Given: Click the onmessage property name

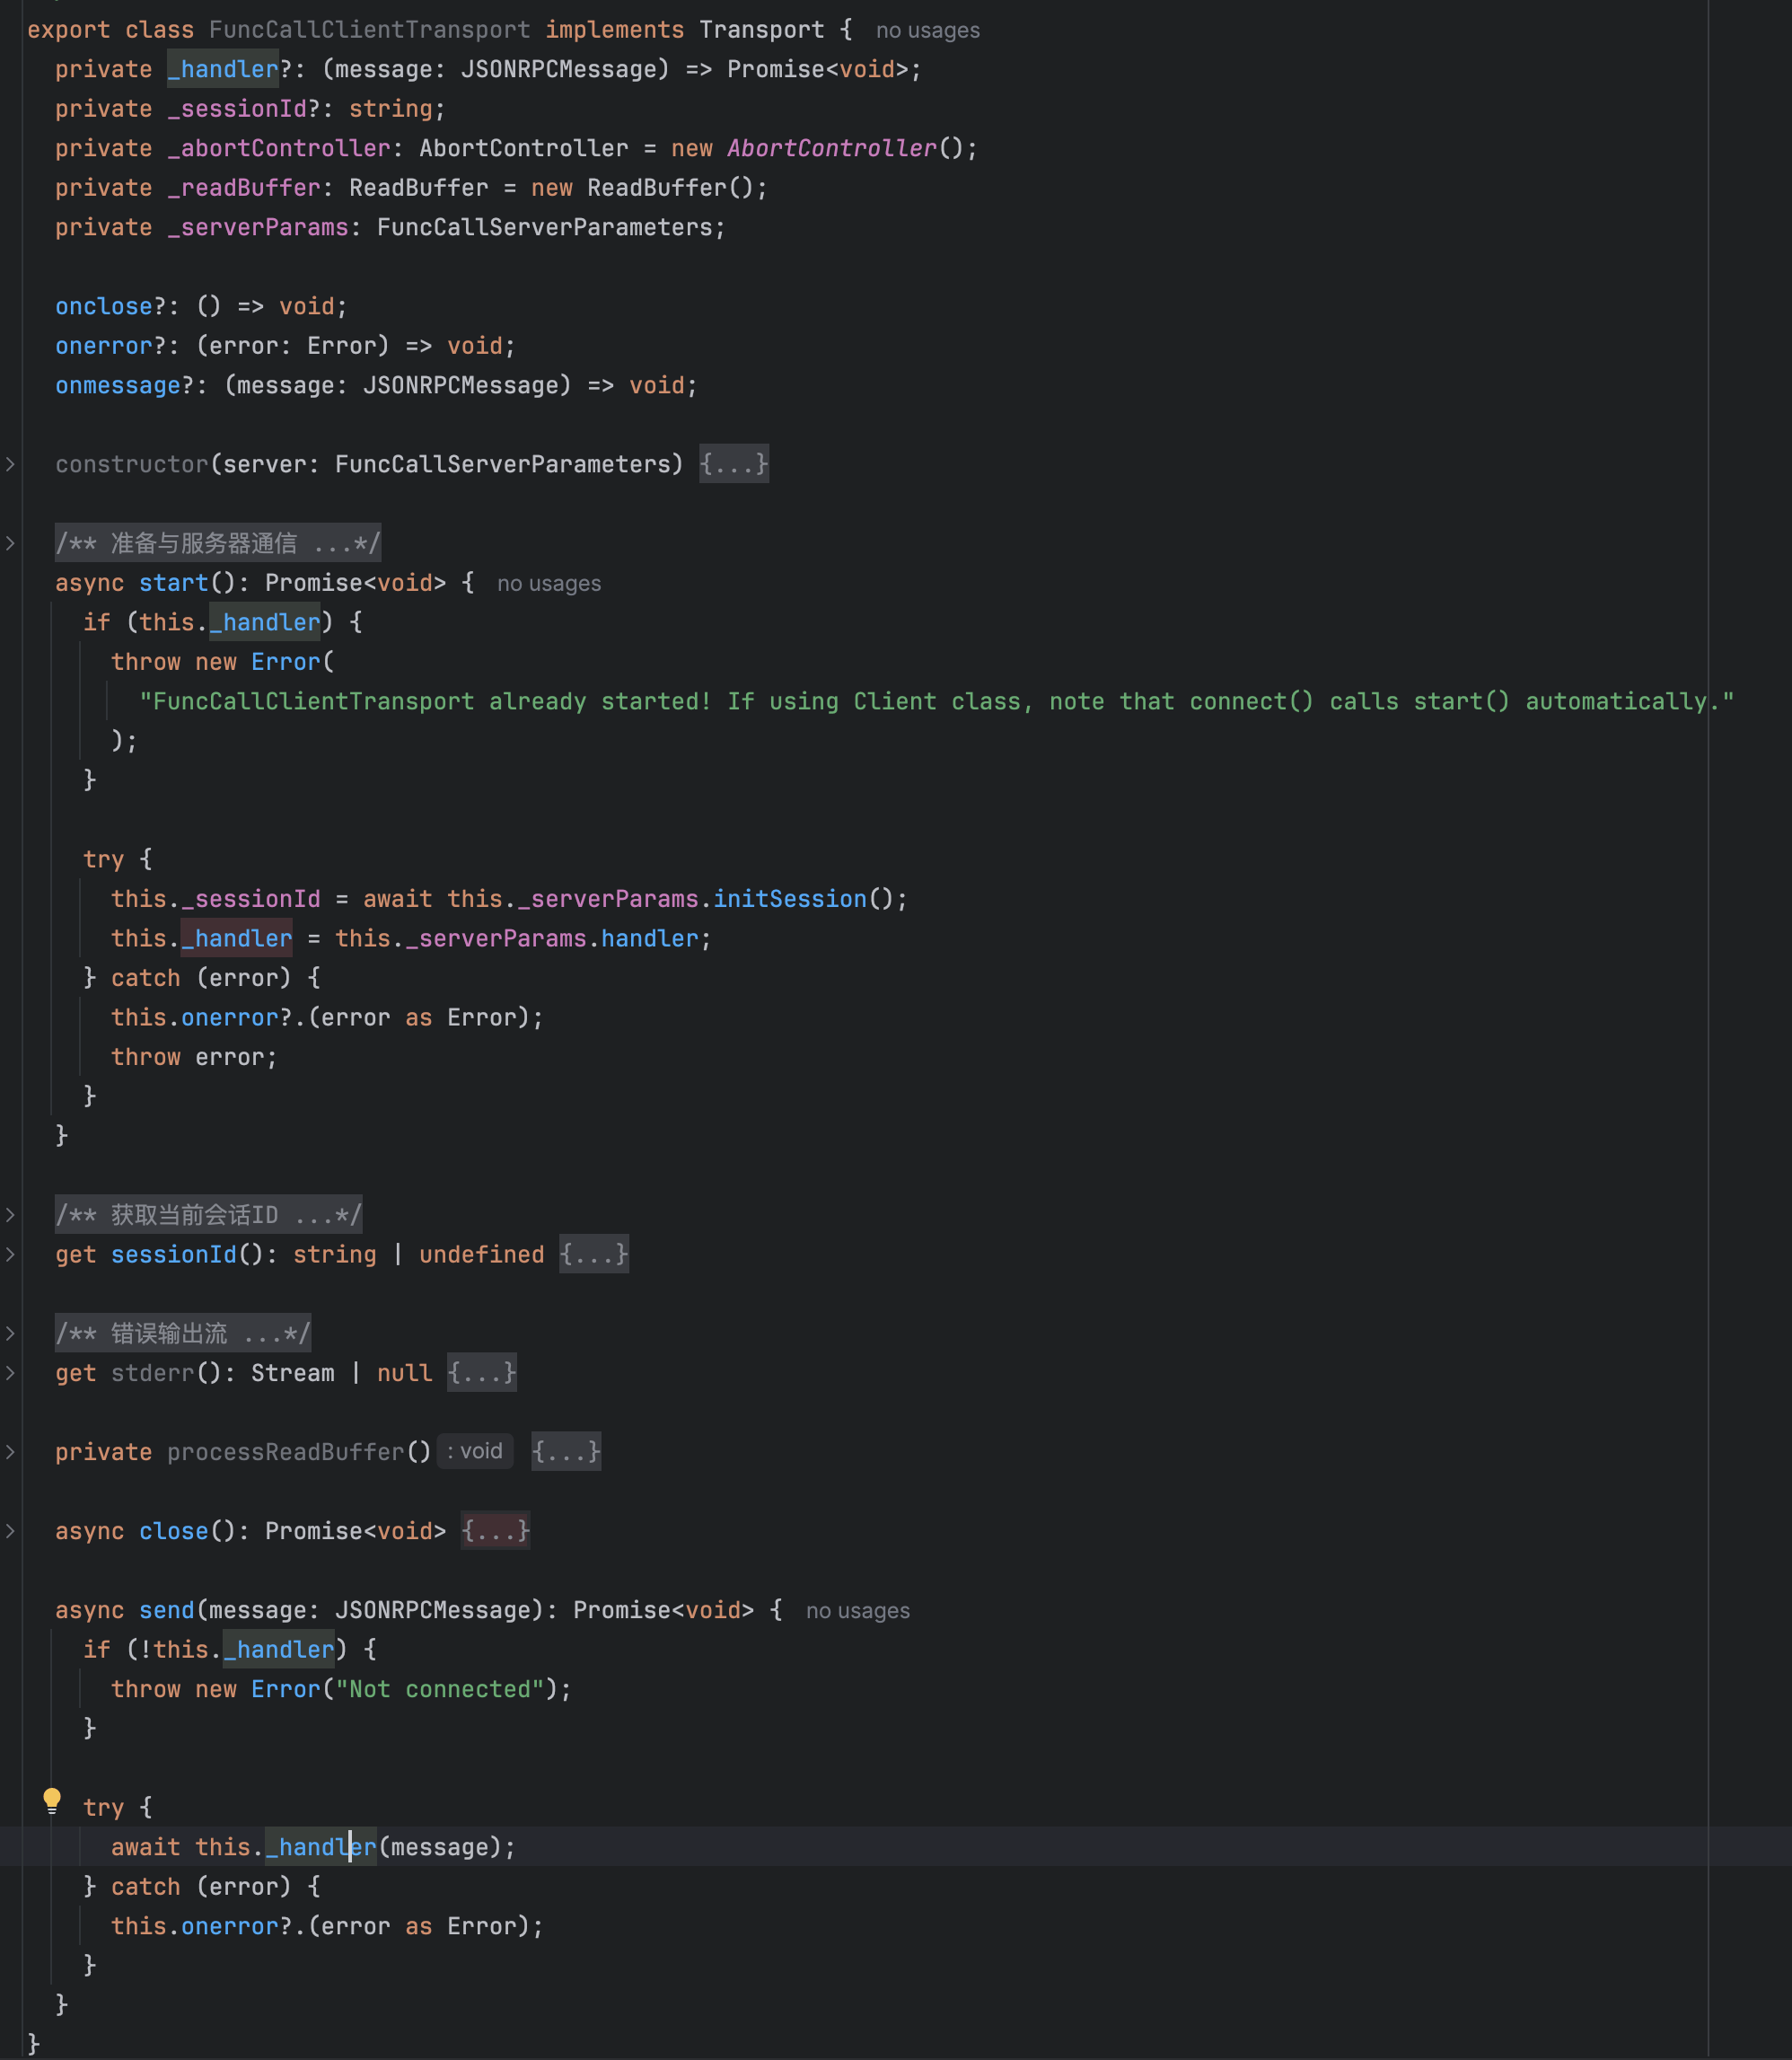Looking at the screenshot, I should coord(118,385).
